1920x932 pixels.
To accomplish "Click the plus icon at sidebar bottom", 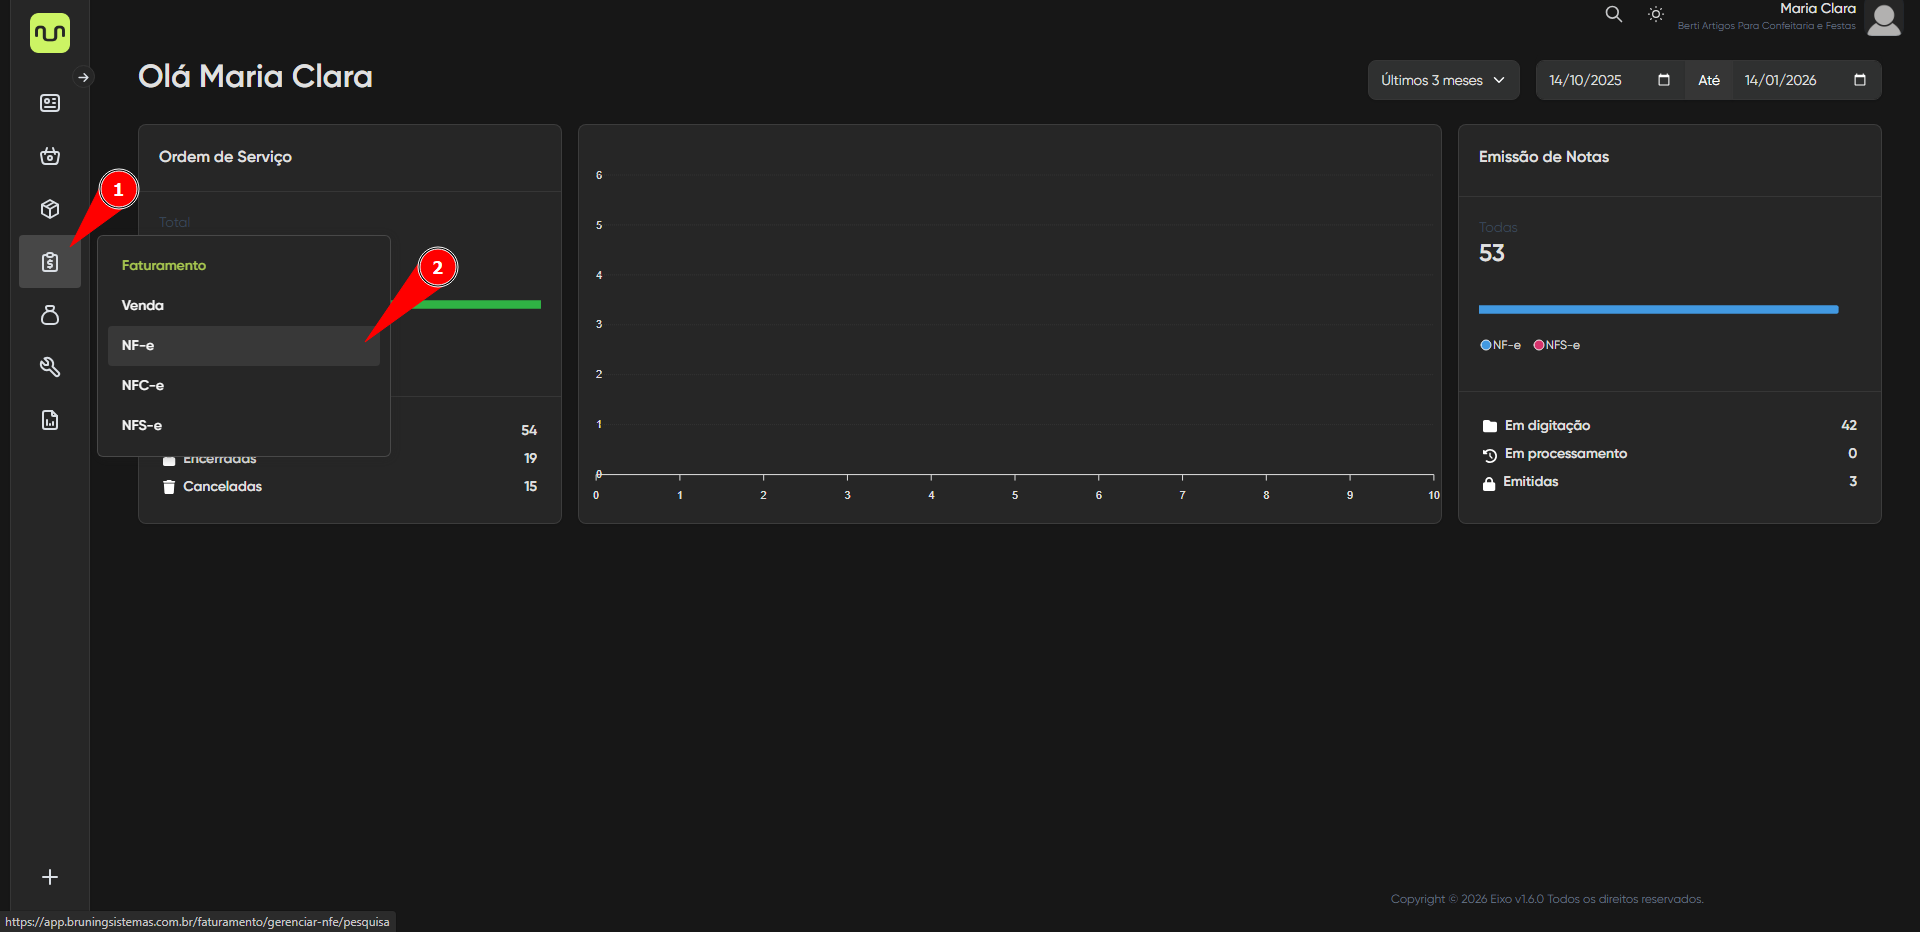I will click(x=50, y=877).
